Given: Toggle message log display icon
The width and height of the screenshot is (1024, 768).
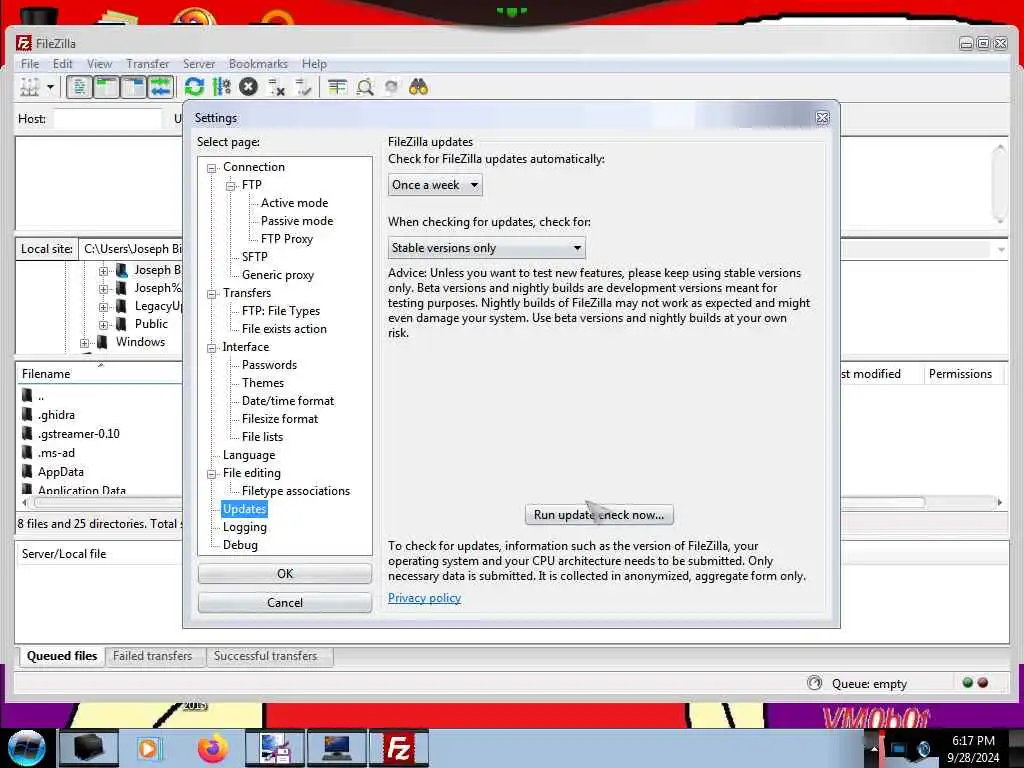Looking at the screenshot, I should point(79,87).
